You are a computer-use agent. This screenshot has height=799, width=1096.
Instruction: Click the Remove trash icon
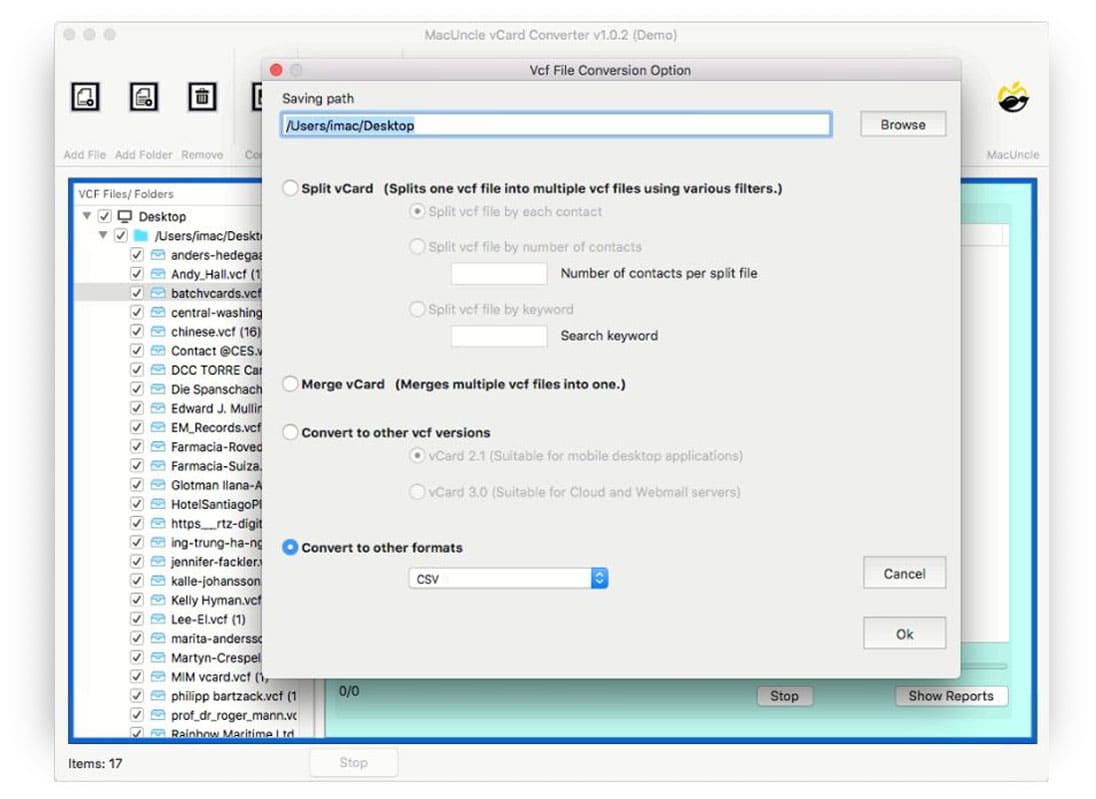(202, 96)
